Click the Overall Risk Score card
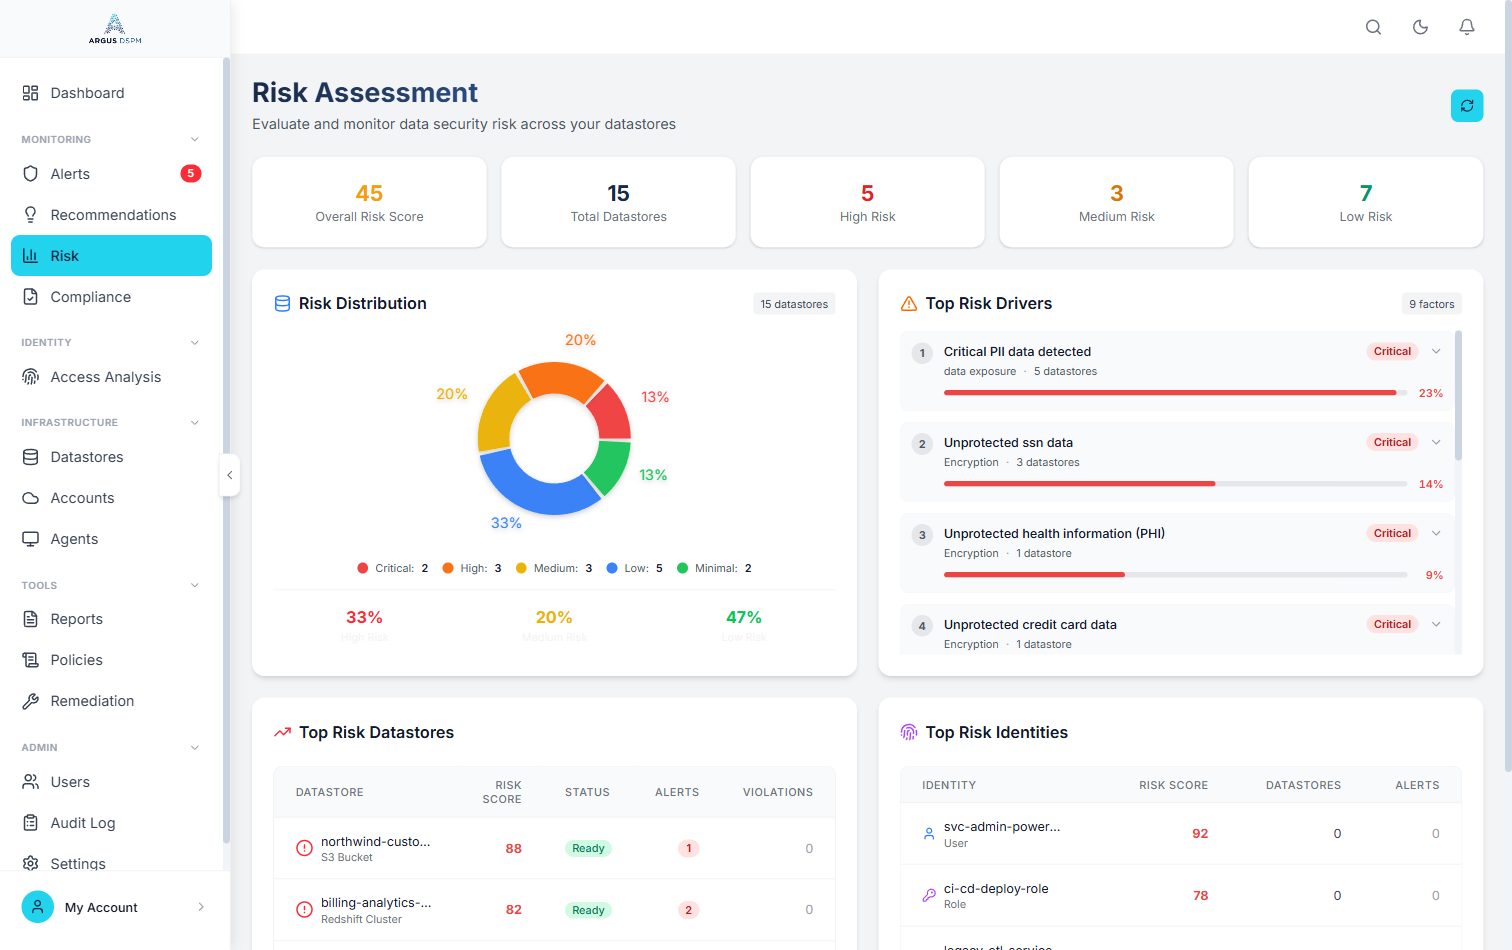The width and height of the screenshot is (1512, 950). click(369, 202)
